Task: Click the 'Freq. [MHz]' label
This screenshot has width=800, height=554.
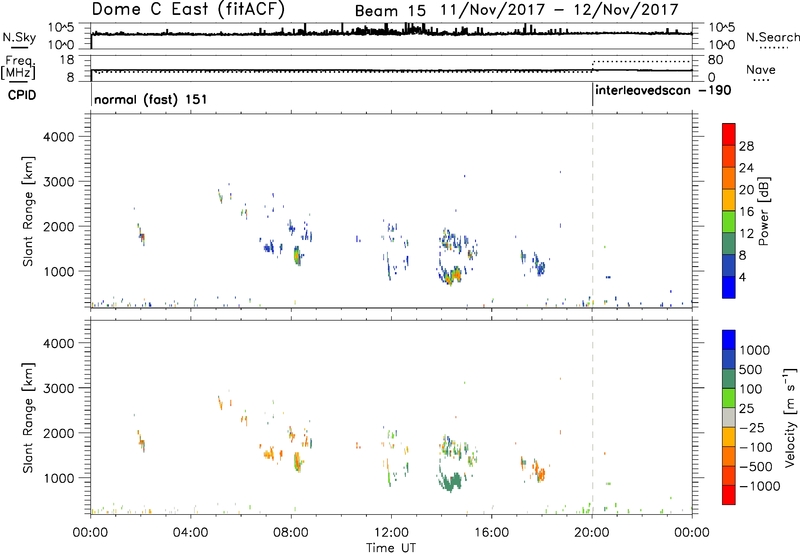Action: point(18,67)
